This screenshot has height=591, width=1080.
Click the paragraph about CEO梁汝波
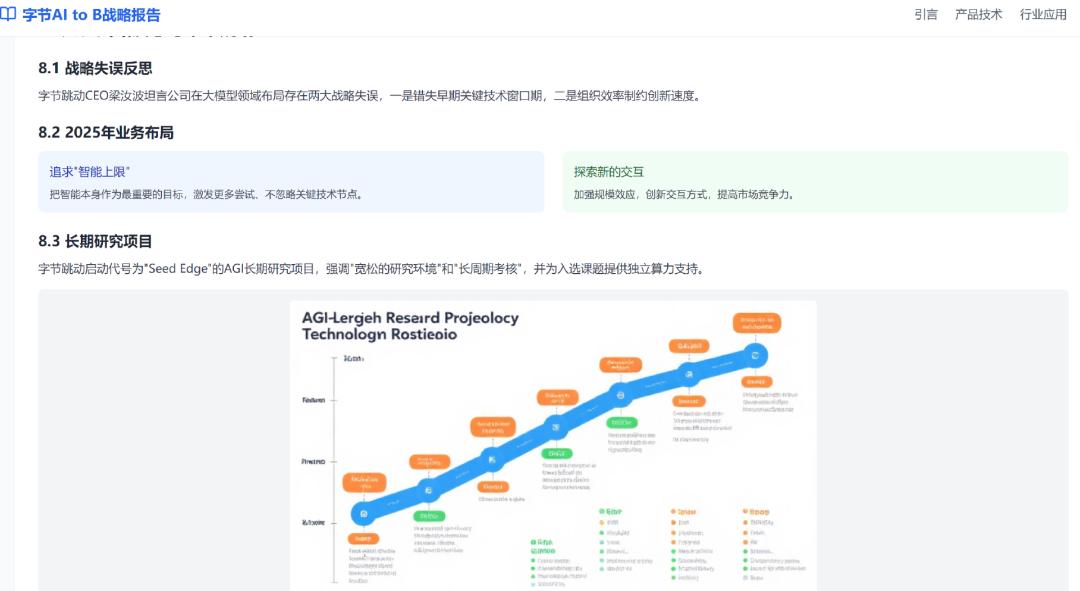(x=368, y=96)
